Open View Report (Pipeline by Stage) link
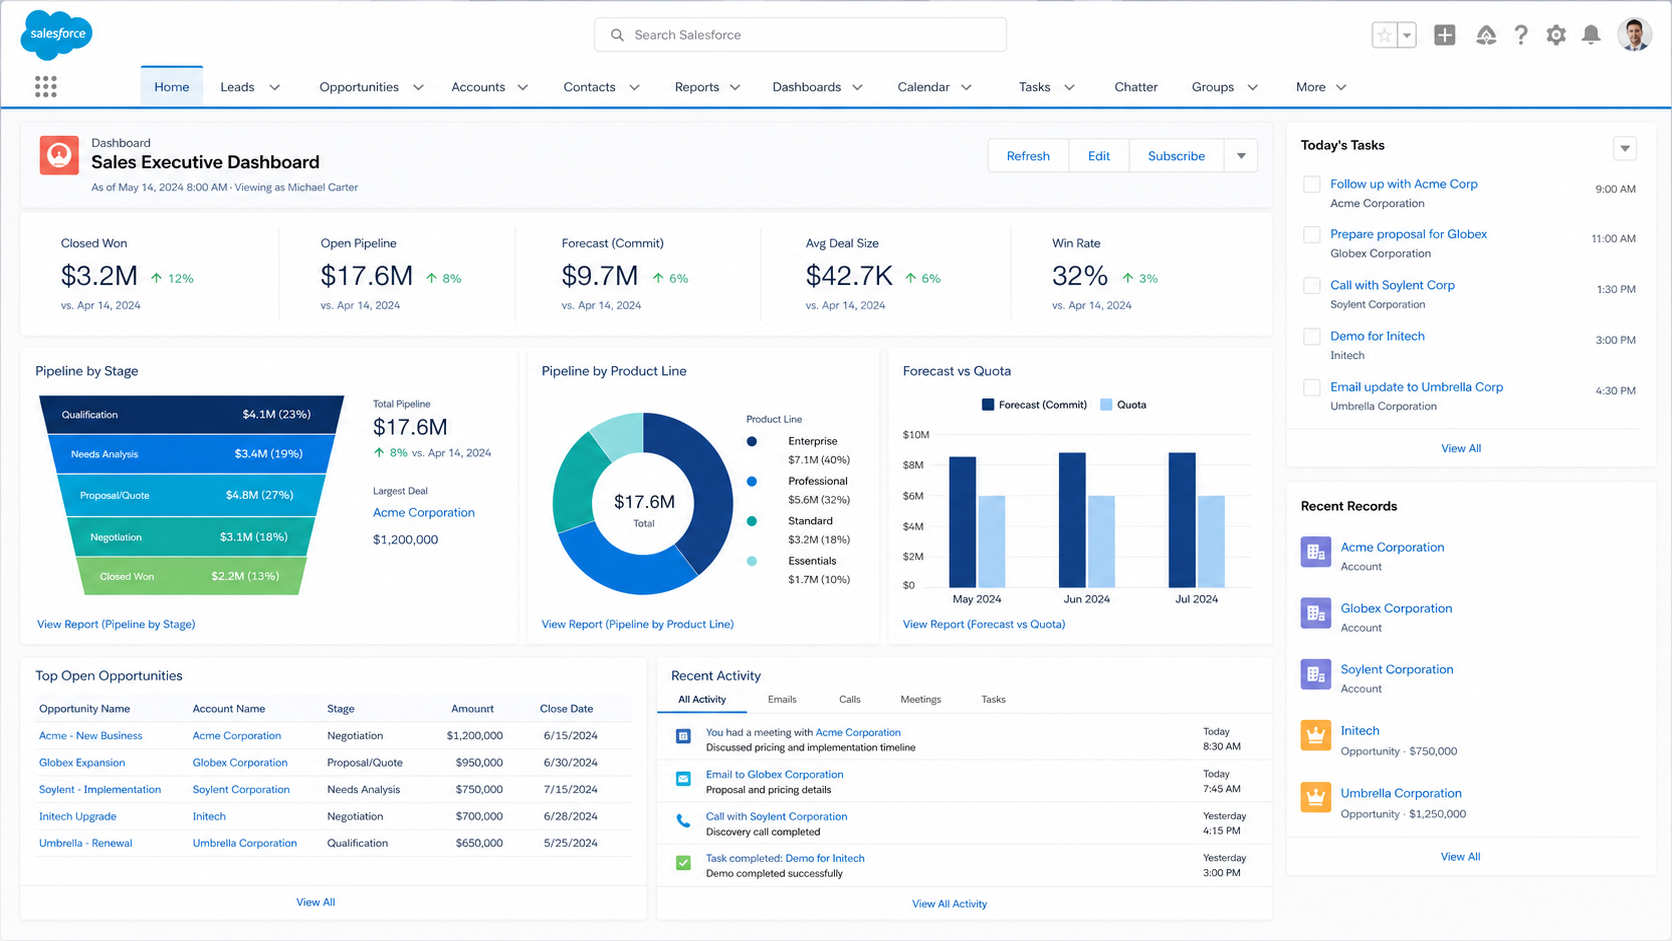 pos(116,624)
